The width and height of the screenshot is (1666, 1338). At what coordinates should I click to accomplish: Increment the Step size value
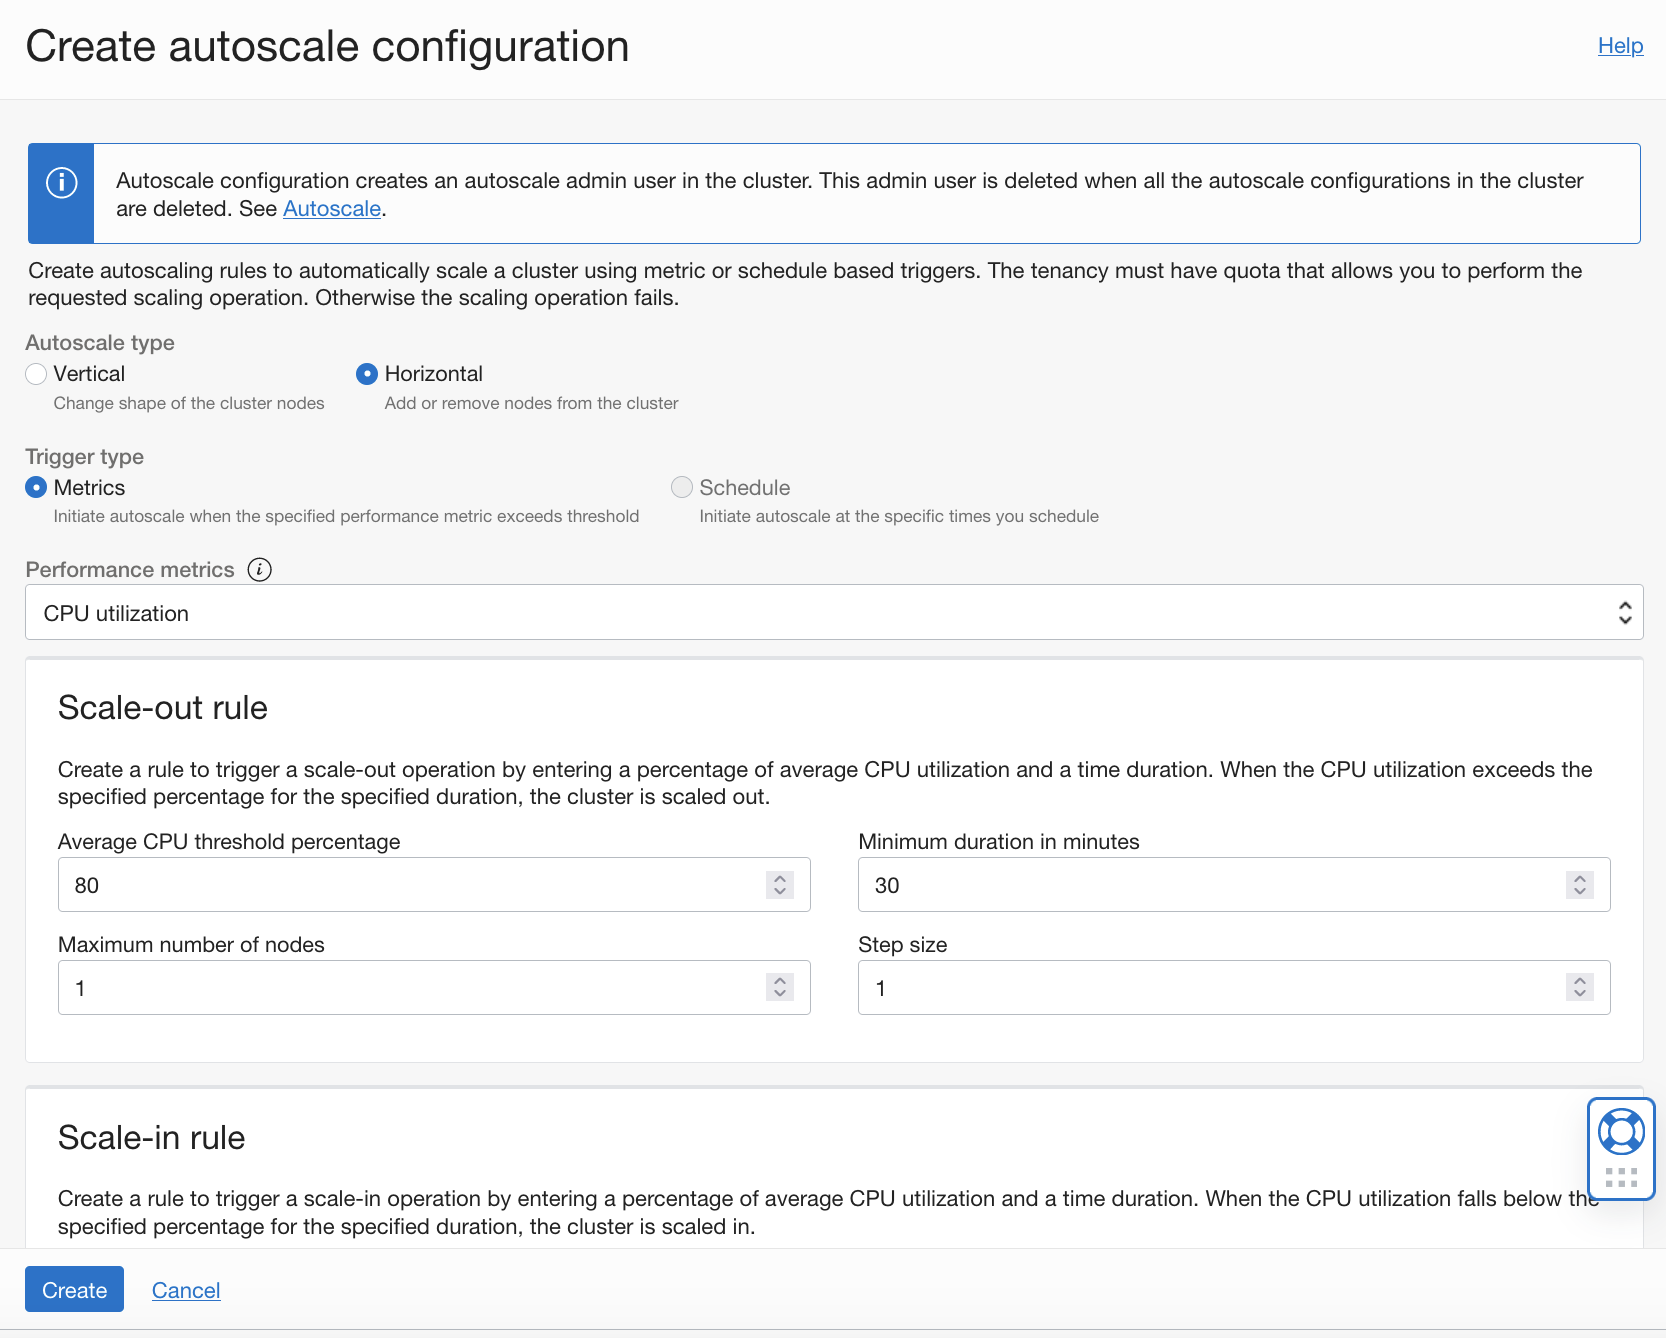(1578, 981)
